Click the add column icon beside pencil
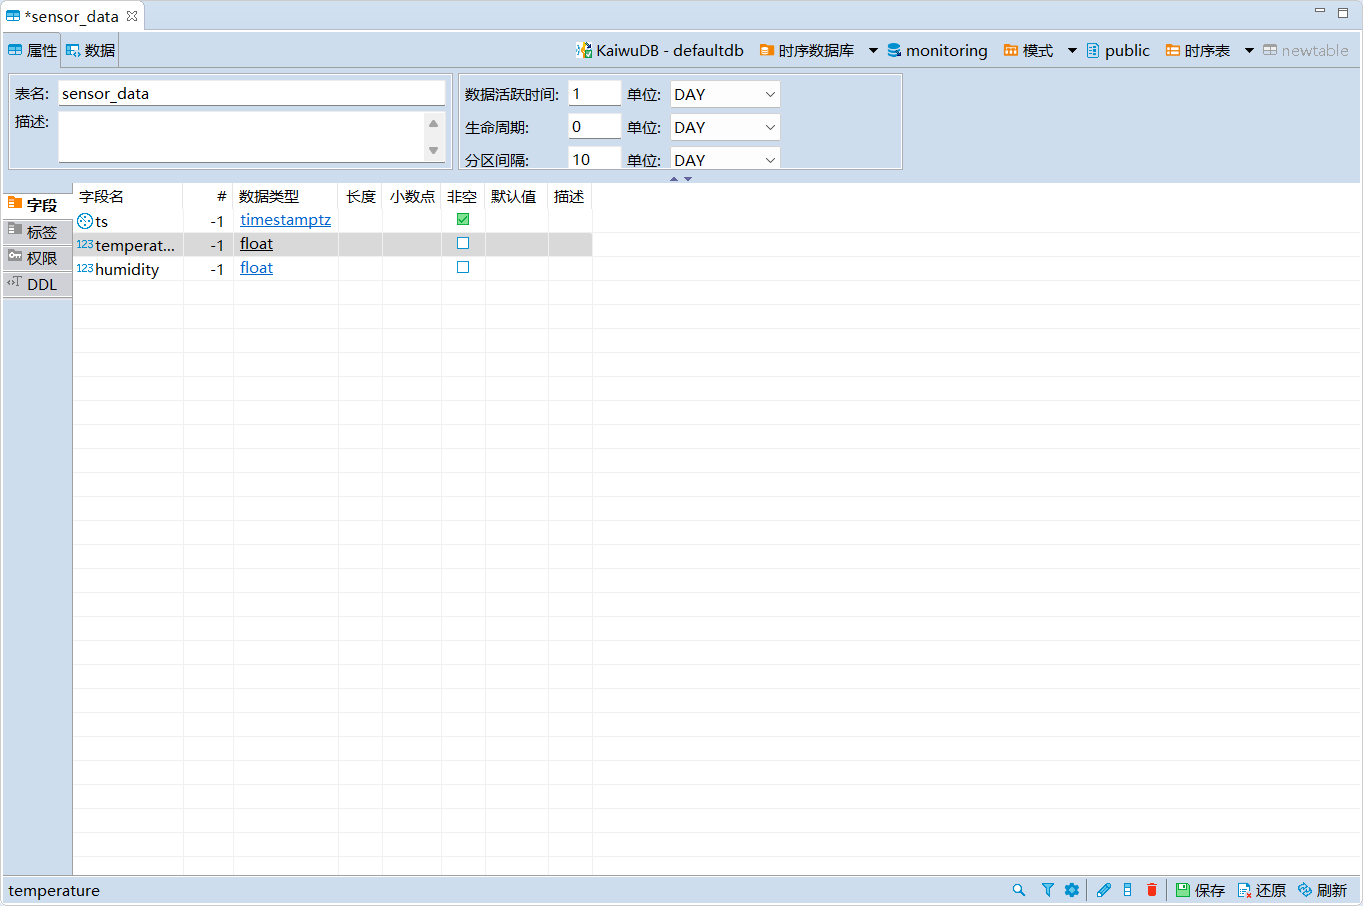Screen dimensions: 1363x906 pos(1128,890)
